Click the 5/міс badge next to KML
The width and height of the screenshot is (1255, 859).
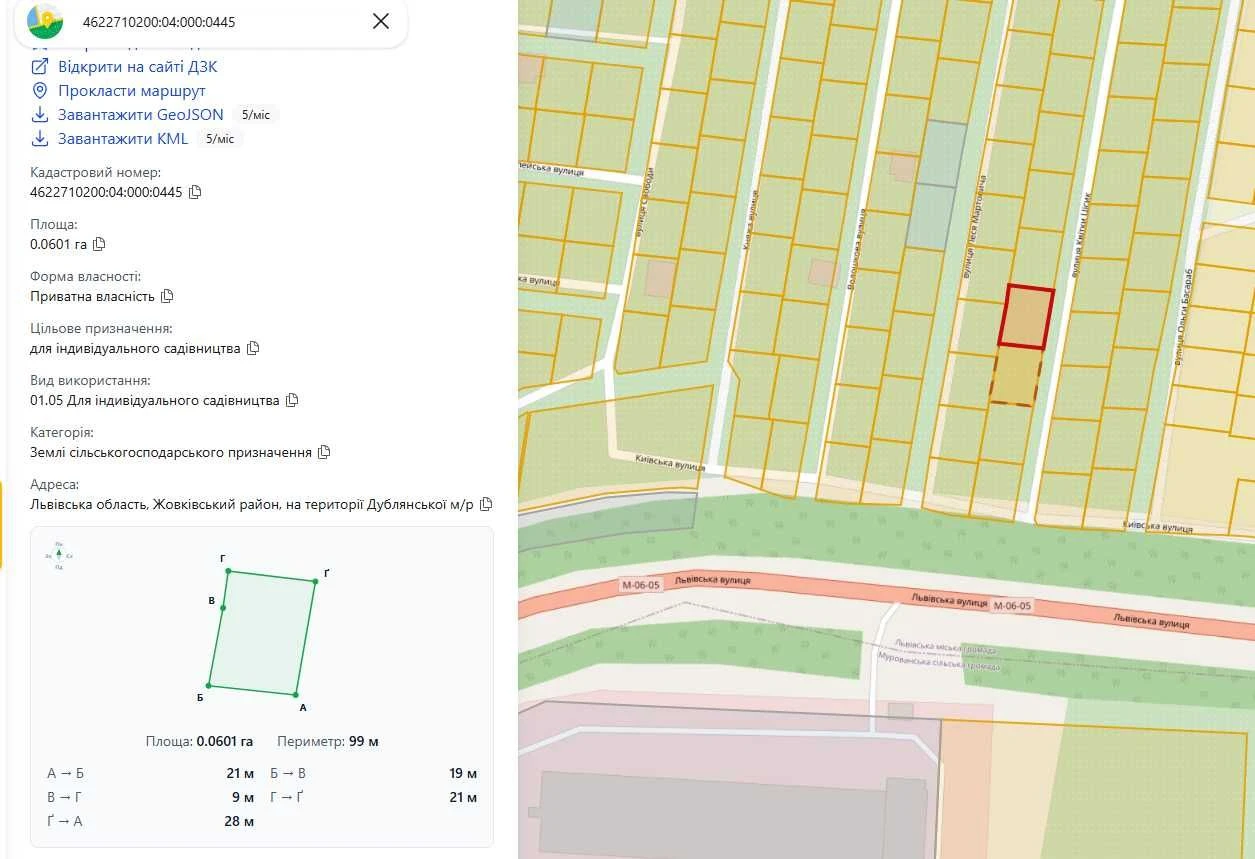tap(220, 139)
